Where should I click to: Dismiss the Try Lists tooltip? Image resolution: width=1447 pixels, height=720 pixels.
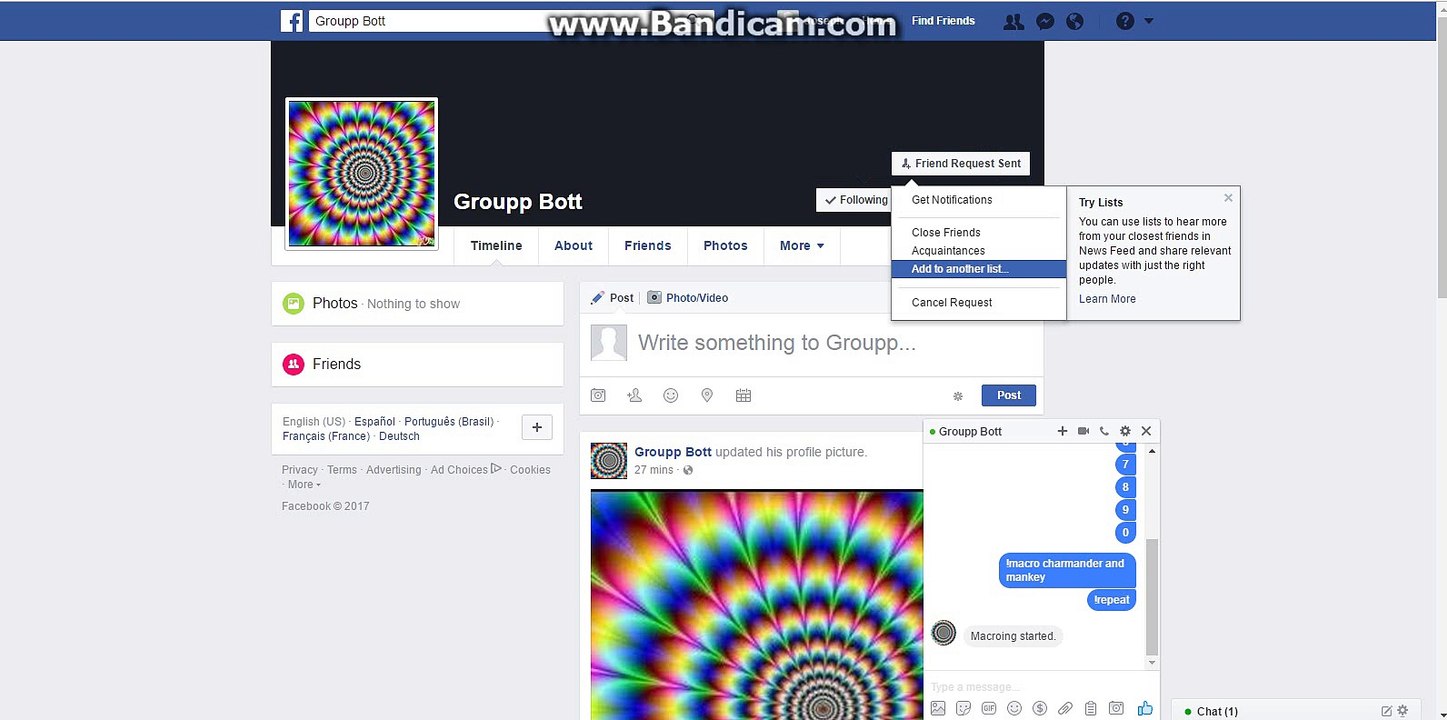click(1228, 198)
